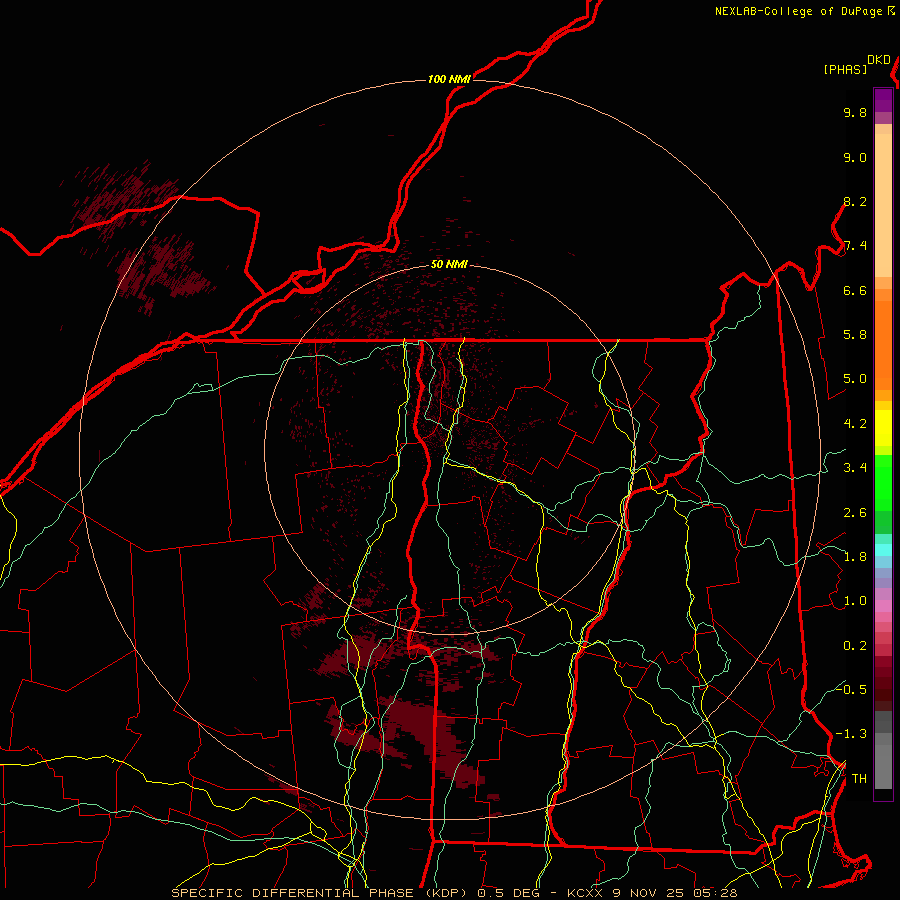Click the 9.0 scale value
The image size is (900, 900).
[x=855, y=157]
